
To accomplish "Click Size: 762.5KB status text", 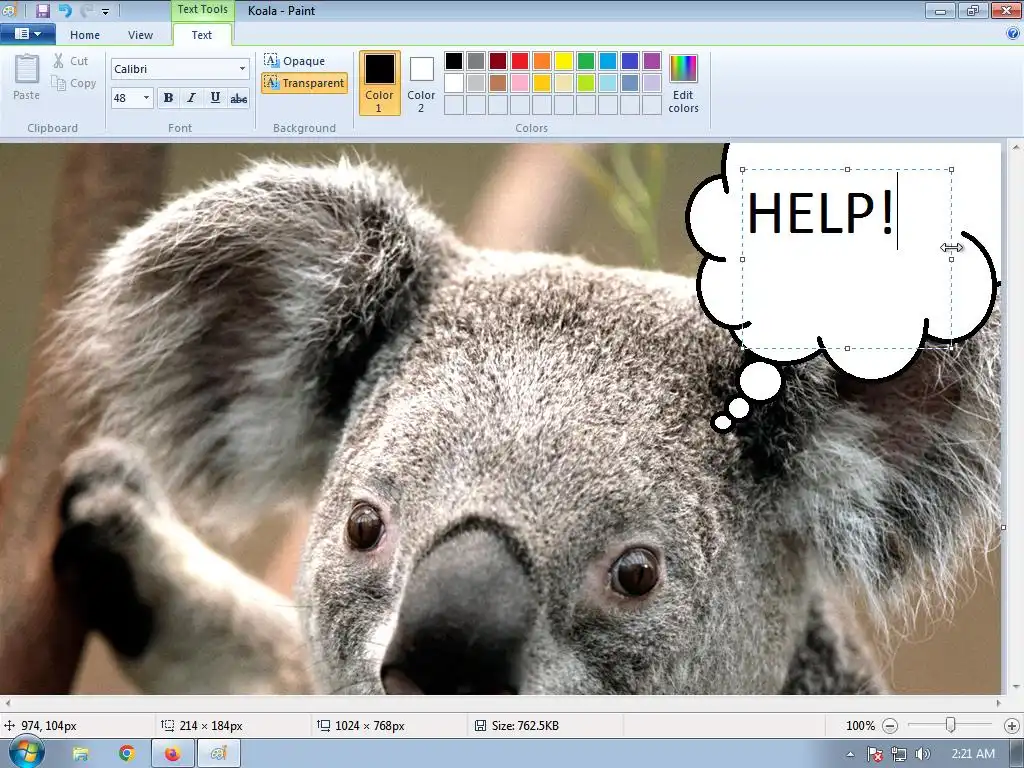I will pos(525,726).
